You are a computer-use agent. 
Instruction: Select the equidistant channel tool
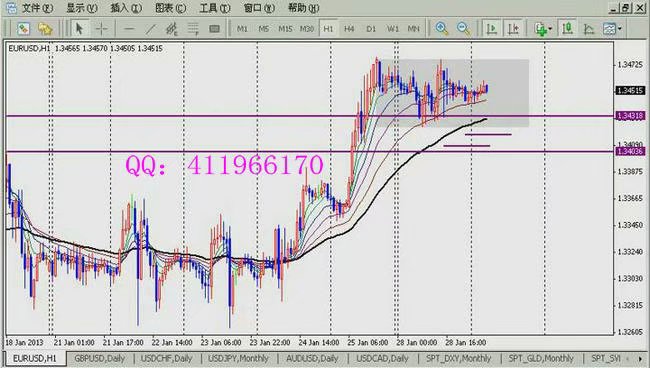pos(172,29)
